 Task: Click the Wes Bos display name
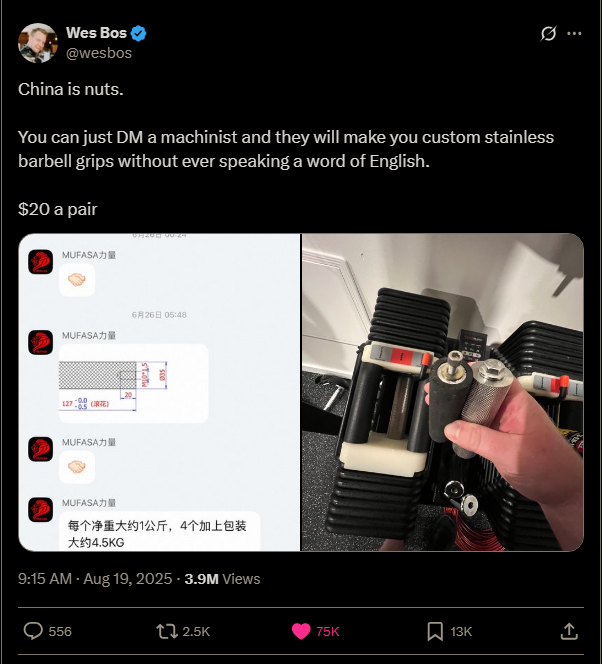pyautogui.click(x=97, y=33)
